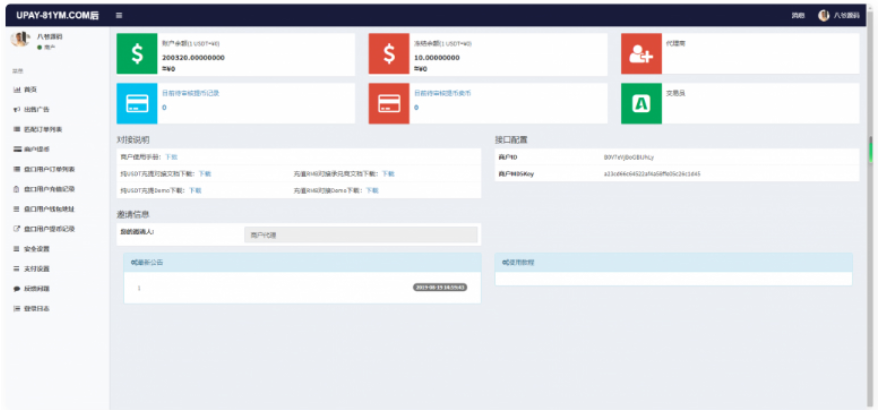Click the 邀请信息 section heading

pos(133,215)
